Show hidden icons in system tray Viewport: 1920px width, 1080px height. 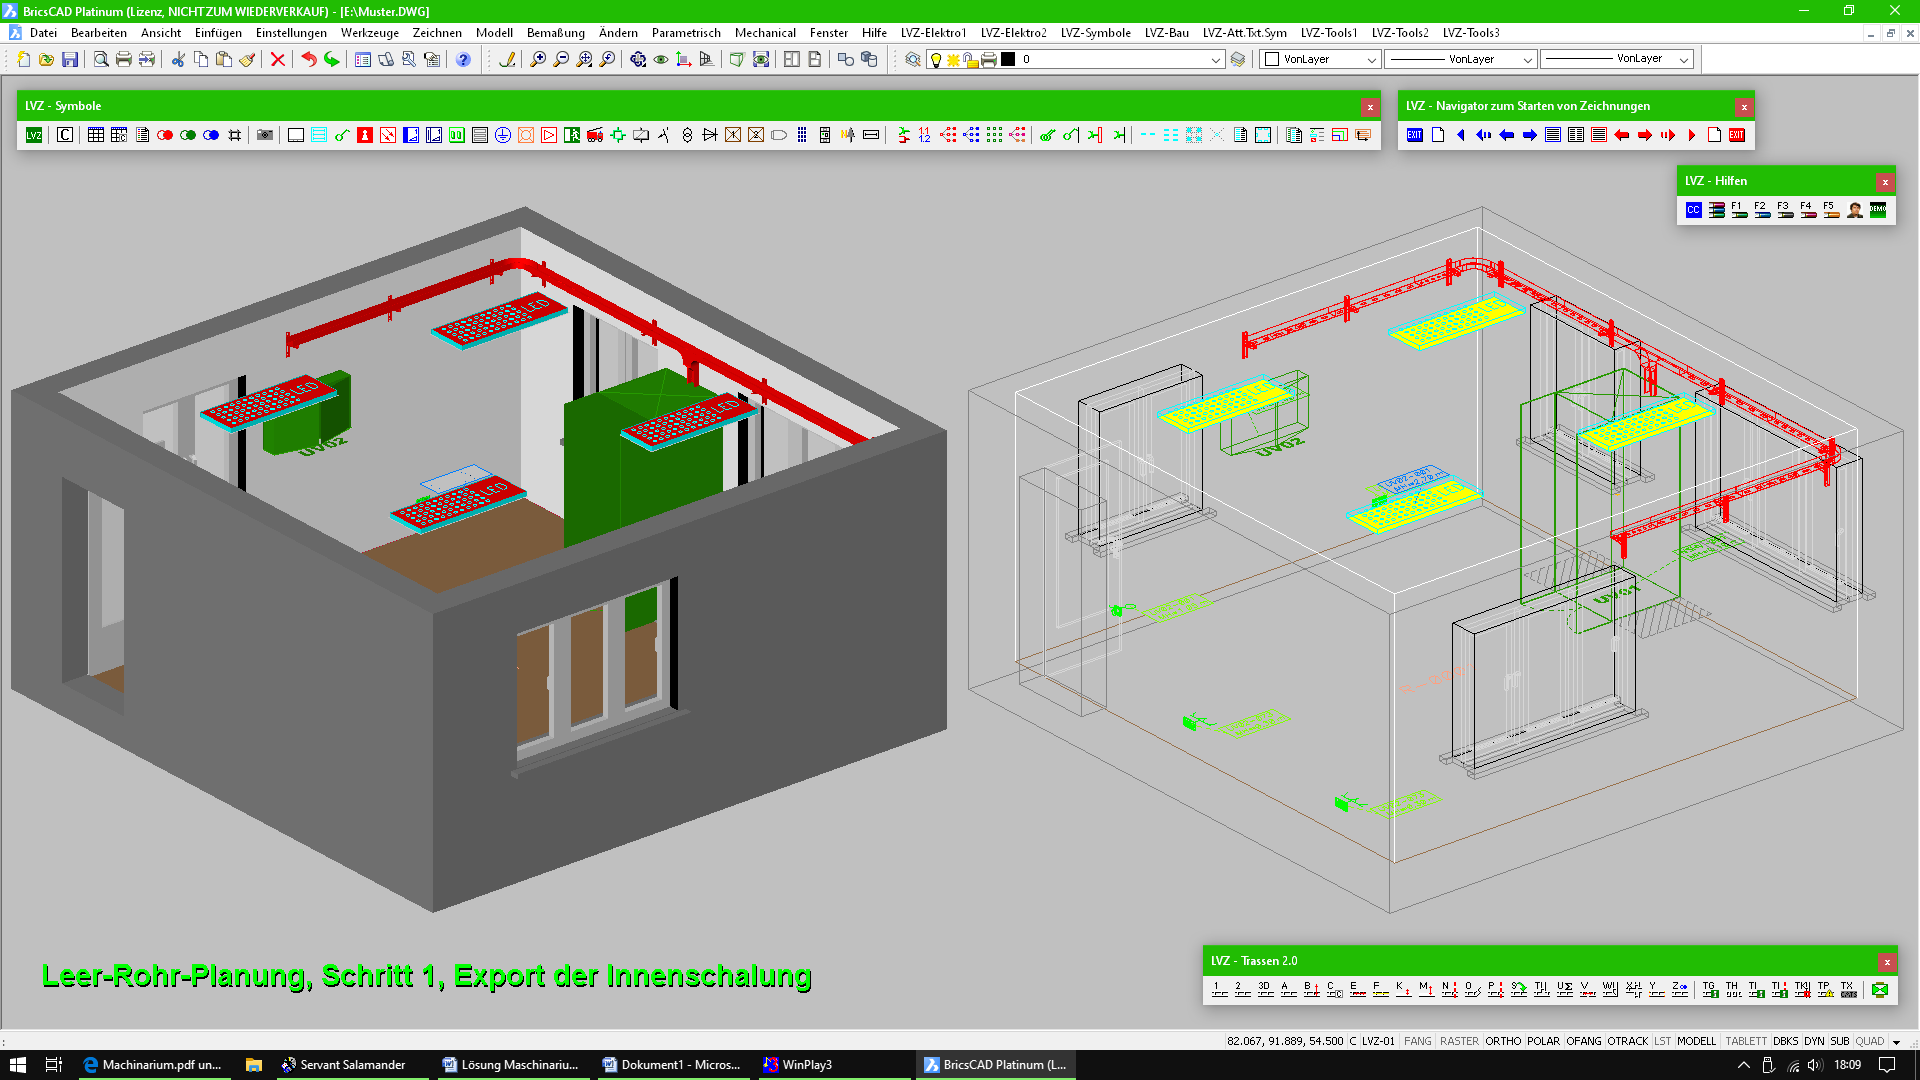(x=1744, y=1065)
